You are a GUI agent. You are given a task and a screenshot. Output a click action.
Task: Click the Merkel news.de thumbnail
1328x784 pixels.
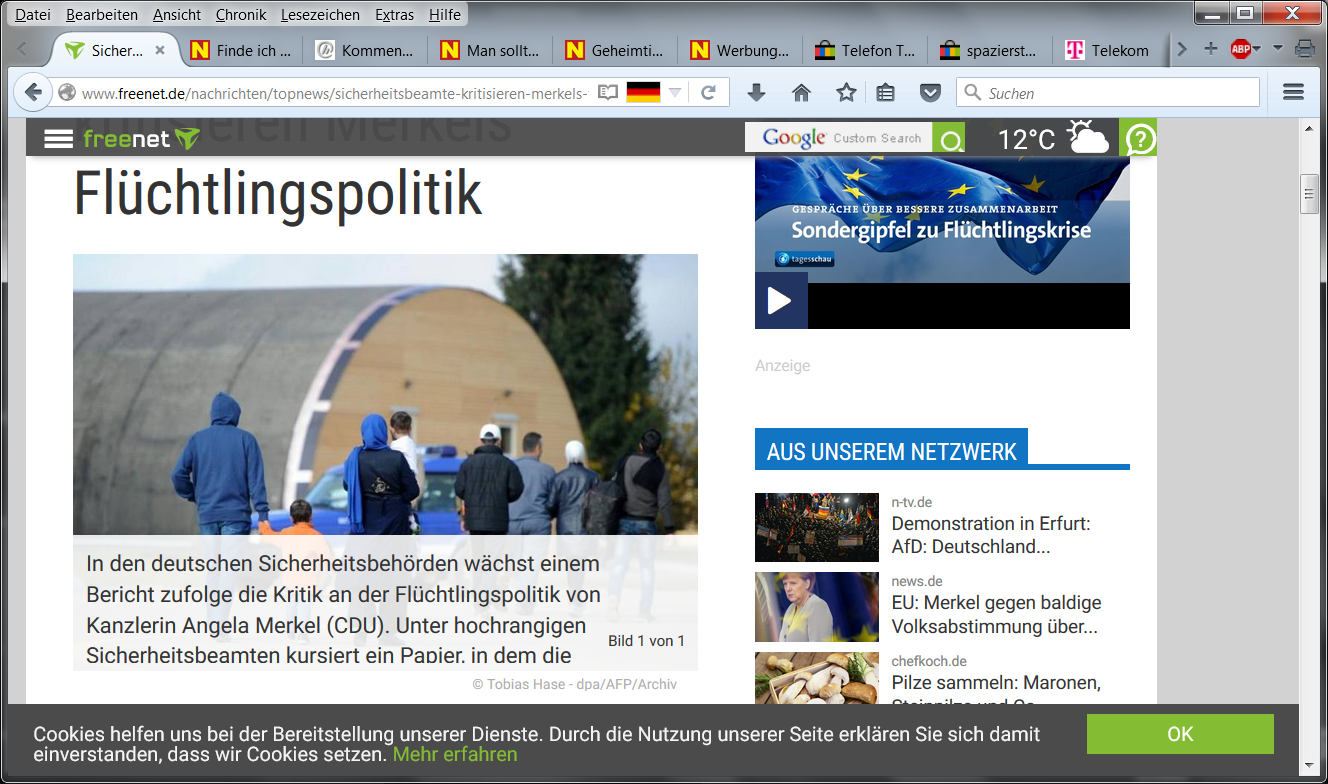click(817, 607)
